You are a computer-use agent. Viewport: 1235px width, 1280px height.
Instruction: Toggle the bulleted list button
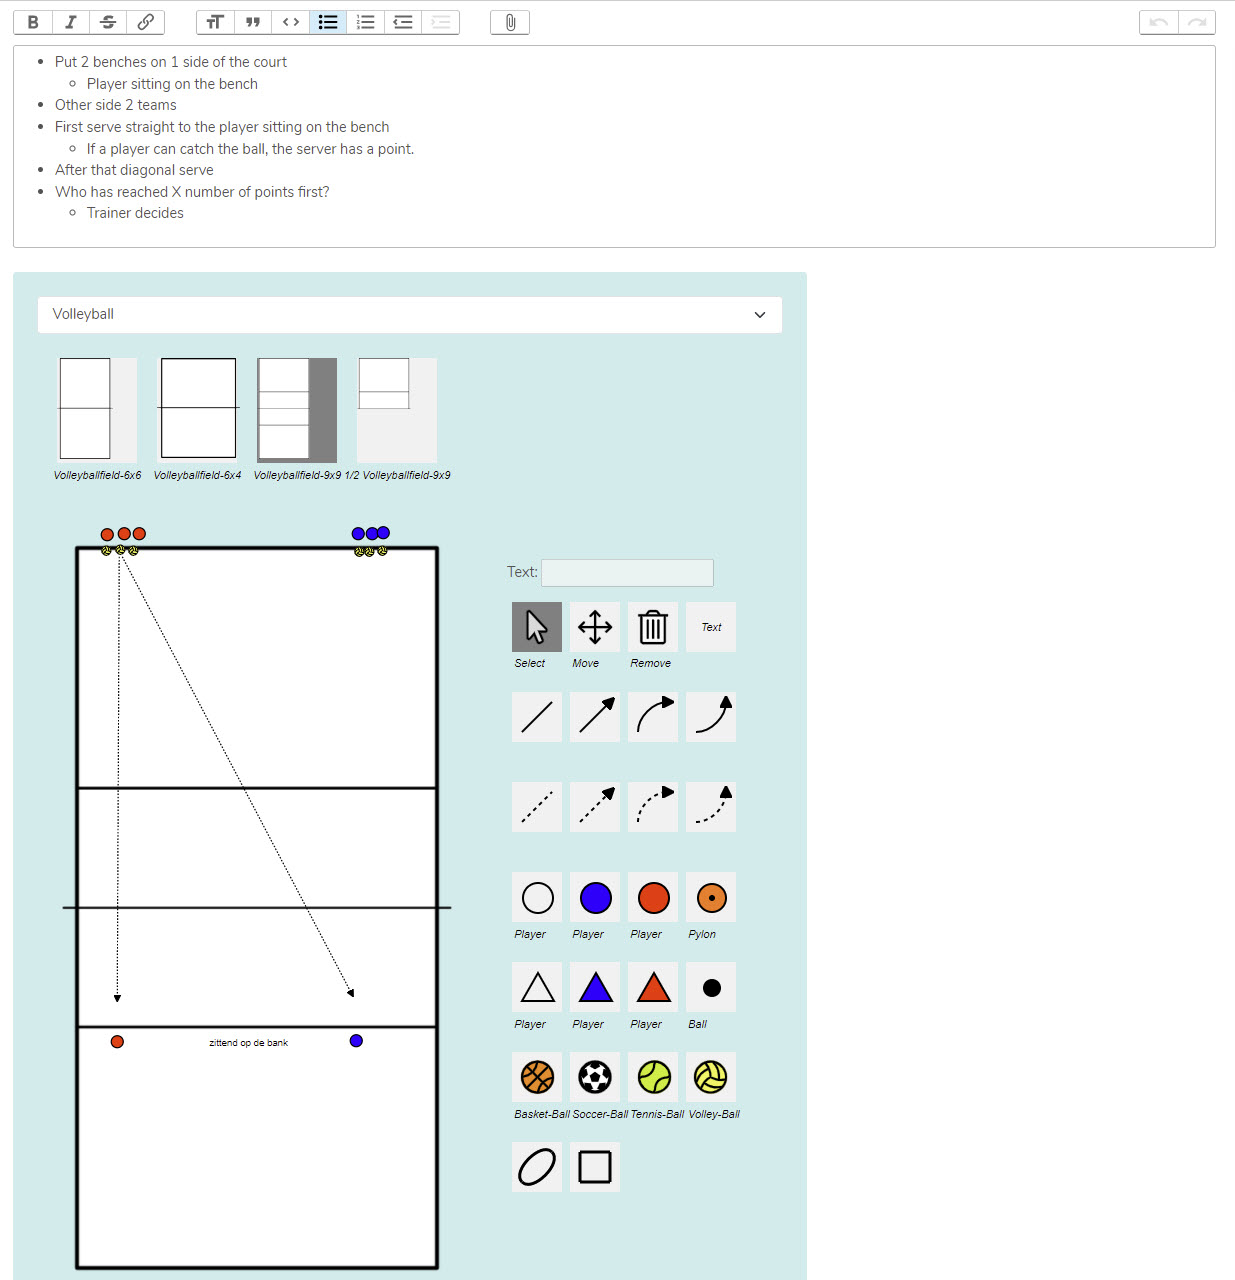click(328, 22)
